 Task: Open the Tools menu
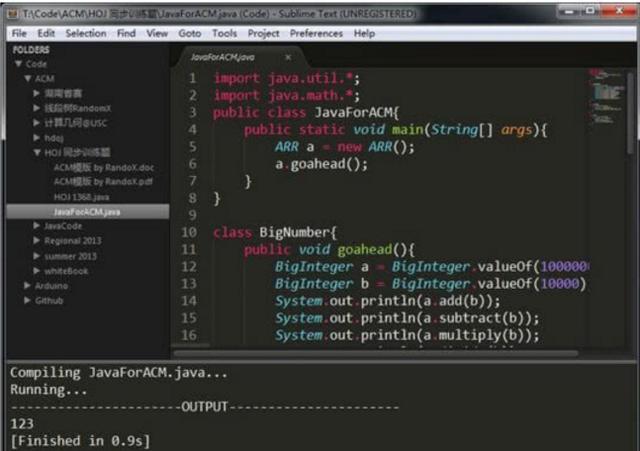(224, 33)
